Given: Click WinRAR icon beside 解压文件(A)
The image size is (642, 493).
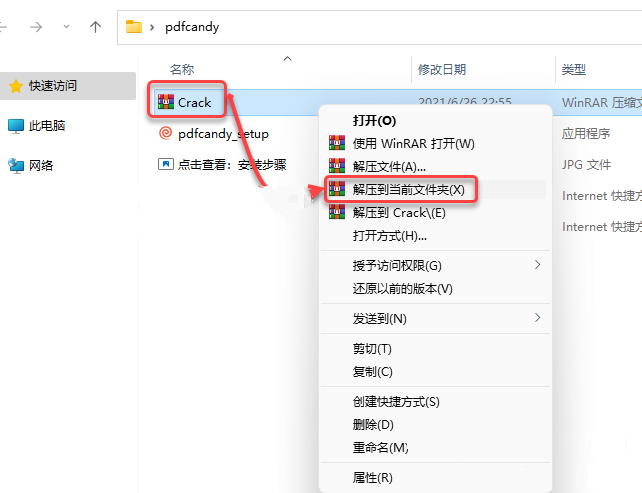Looking at the screenshot, I should [x=337, y=165].
